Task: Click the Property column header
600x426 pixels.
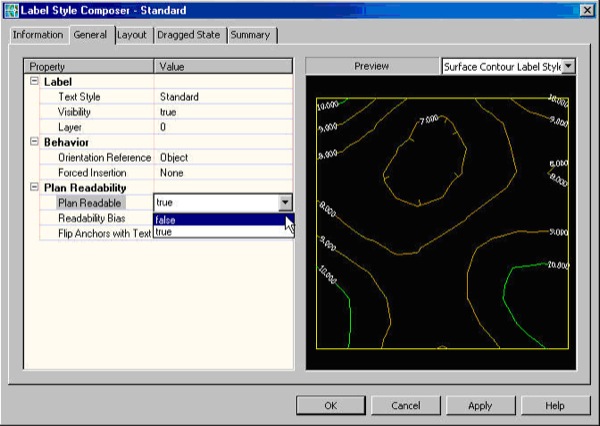Action: click(x=89, y=66)
